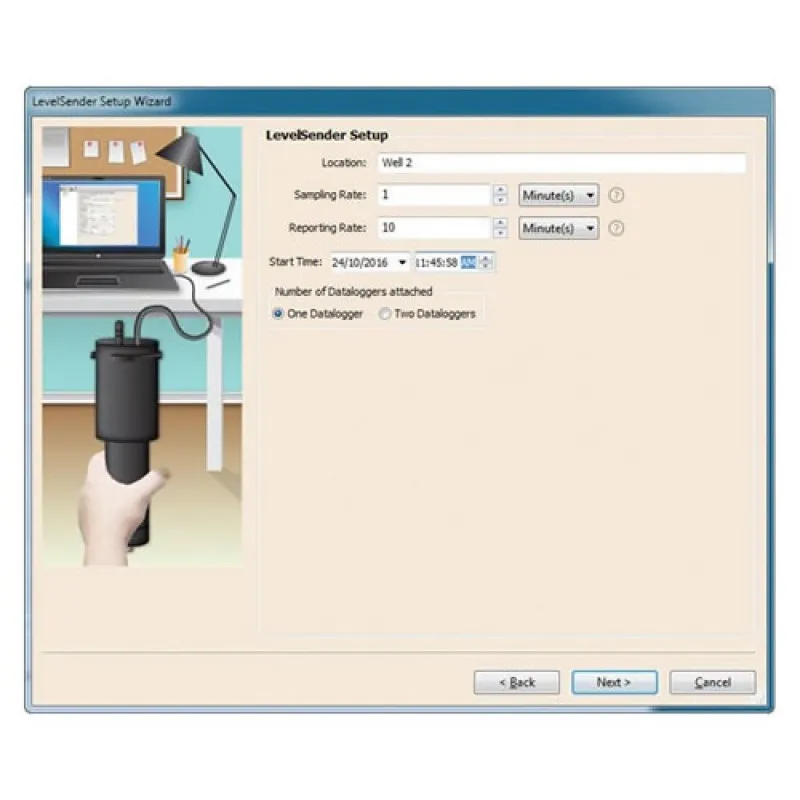Increment Reporting Rate using up arrow

pos(499,224)
